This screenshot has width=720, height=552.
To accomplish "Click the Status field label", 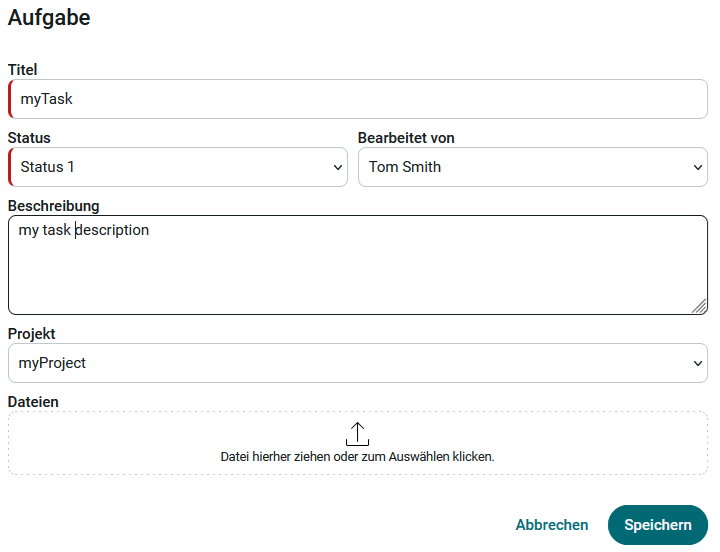I will [x=29, y=138].
